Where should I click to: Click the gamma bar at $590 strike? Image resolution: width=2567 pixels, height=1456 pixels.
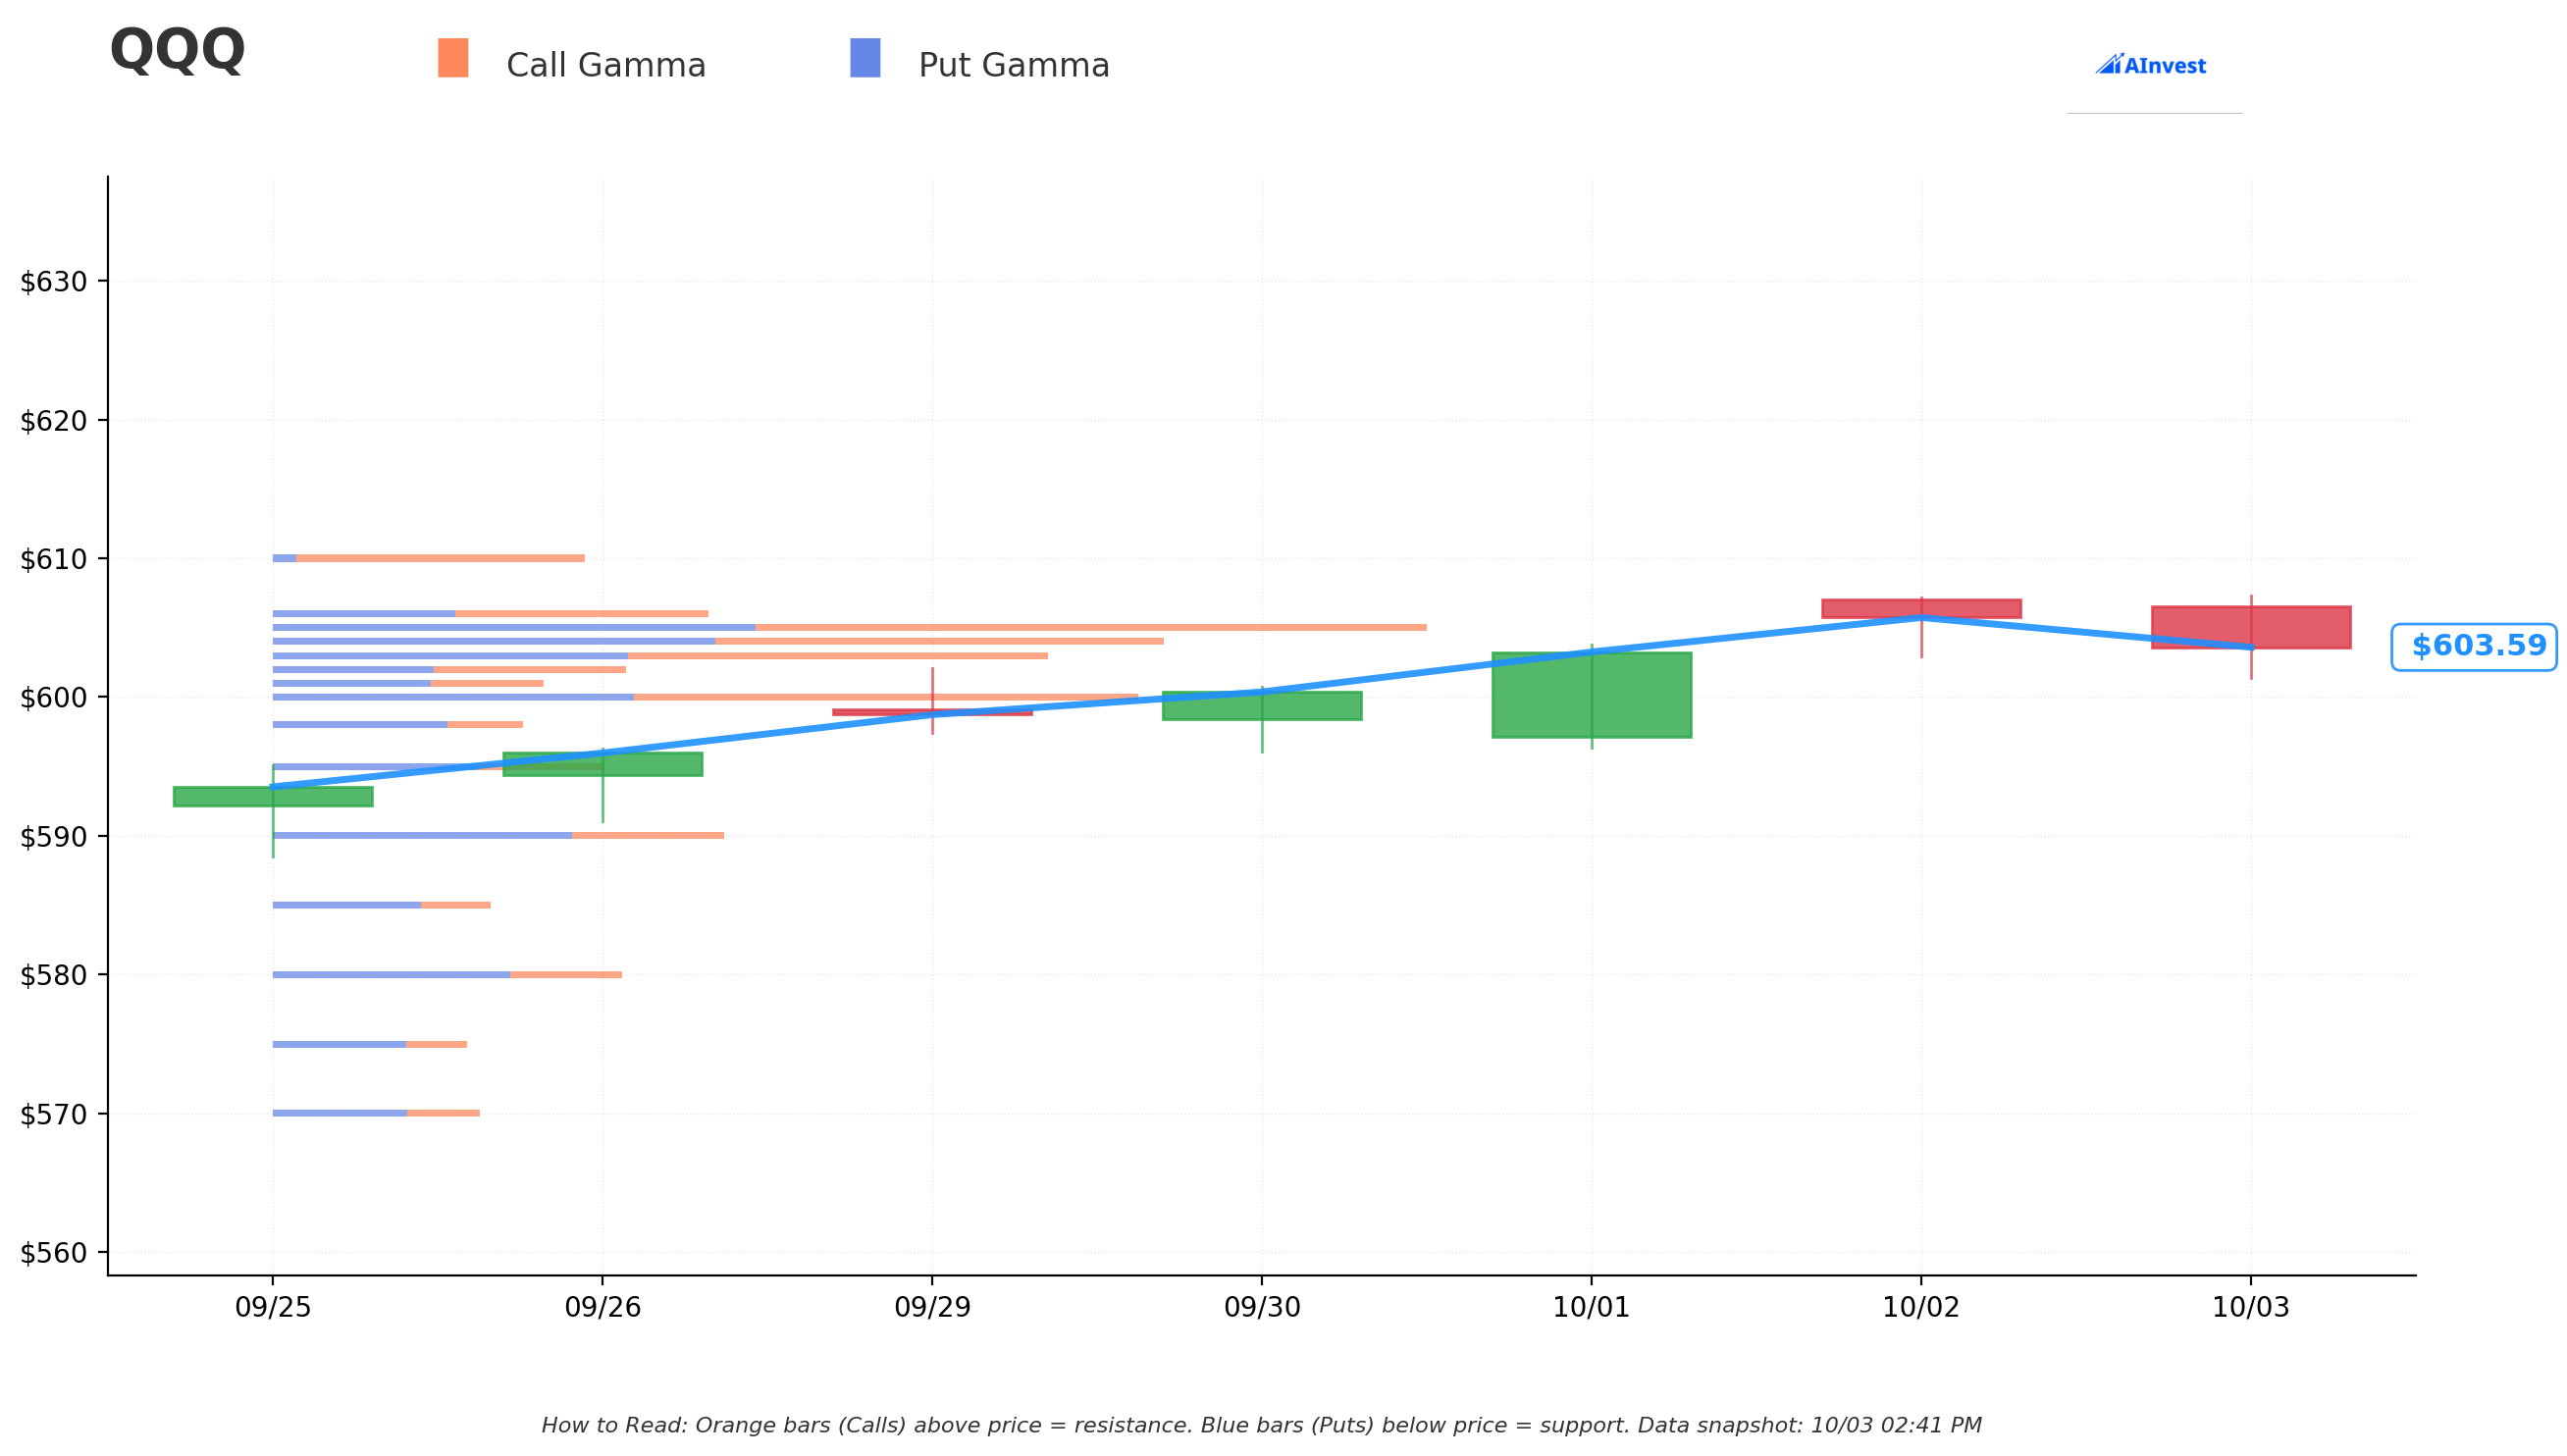pyautogui.click(x=498, y=835)
